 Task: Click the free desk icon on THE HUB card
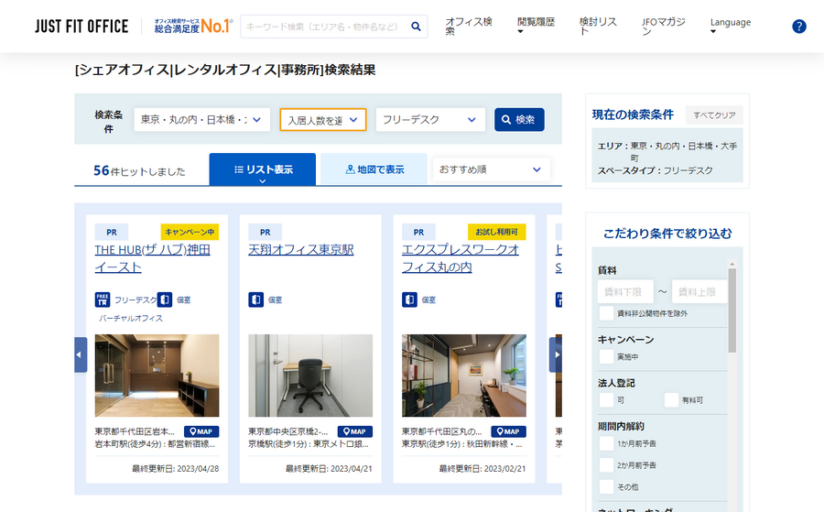(x=102, y=300)
